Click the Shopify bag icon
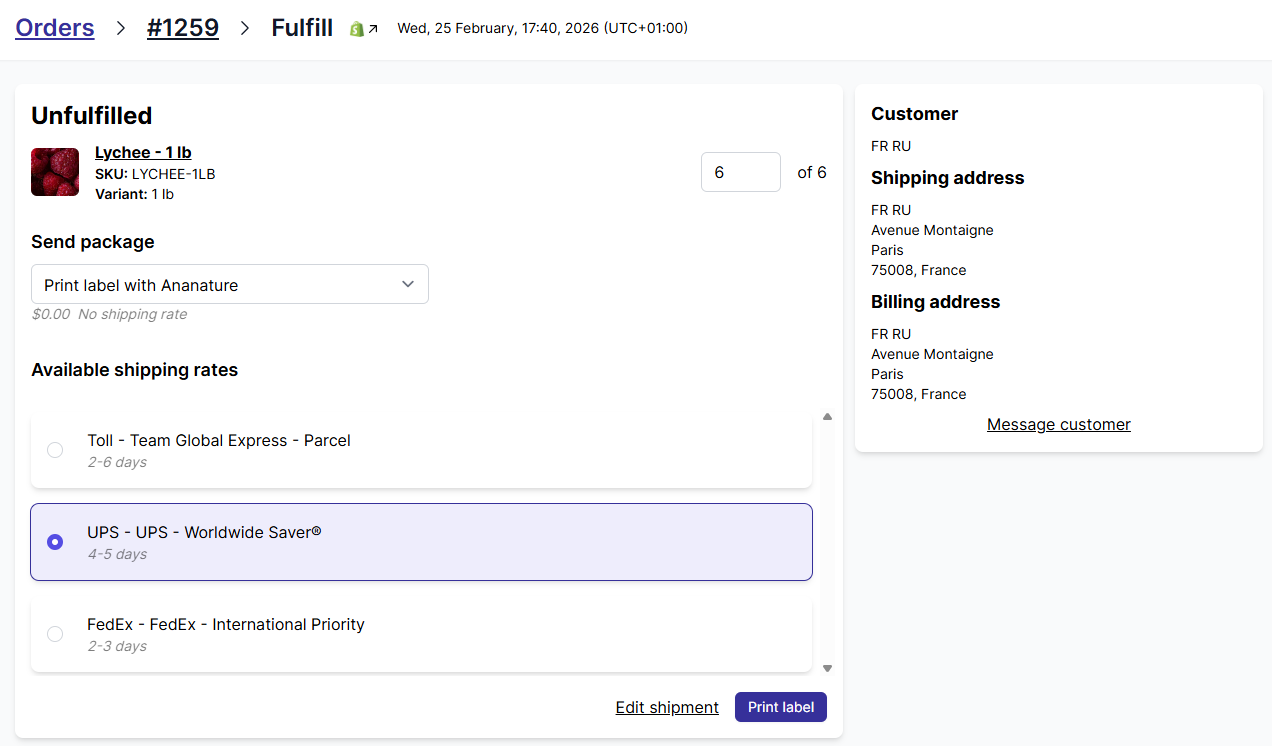Image resolution: width=1272 pixels, height=746 pixels. point(356,29)
